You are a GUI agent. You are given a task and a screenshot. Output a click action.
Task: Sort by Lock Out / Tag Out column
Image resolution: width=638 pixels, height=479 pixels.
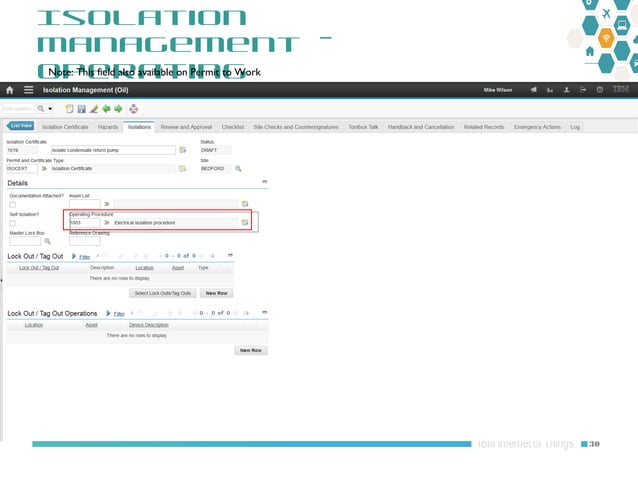click(39, 268)
